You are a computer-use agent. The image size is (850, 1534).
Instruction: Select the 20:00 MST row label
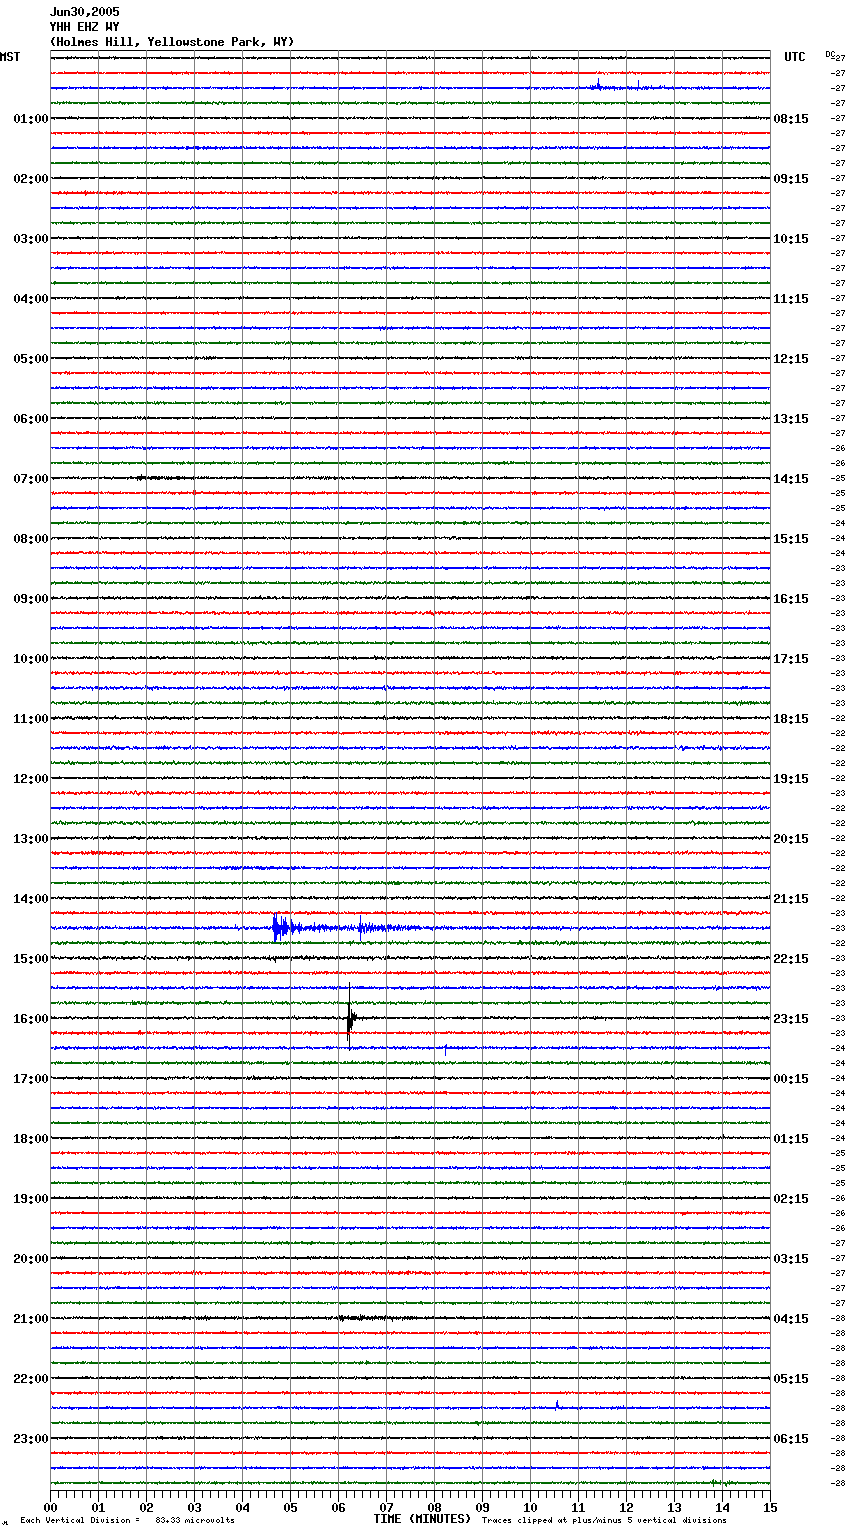point(30,1259)
